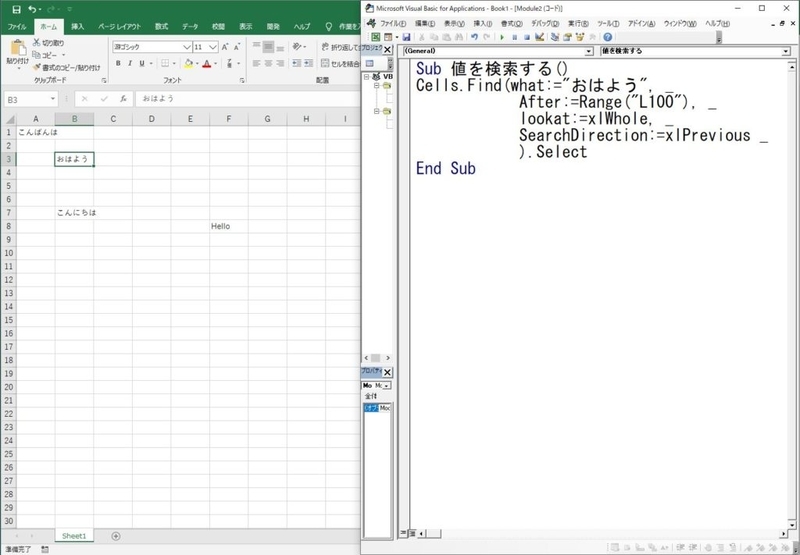800x555 pixels.
Task: Apply yellow fill color bucket
Action: point(188,63)
